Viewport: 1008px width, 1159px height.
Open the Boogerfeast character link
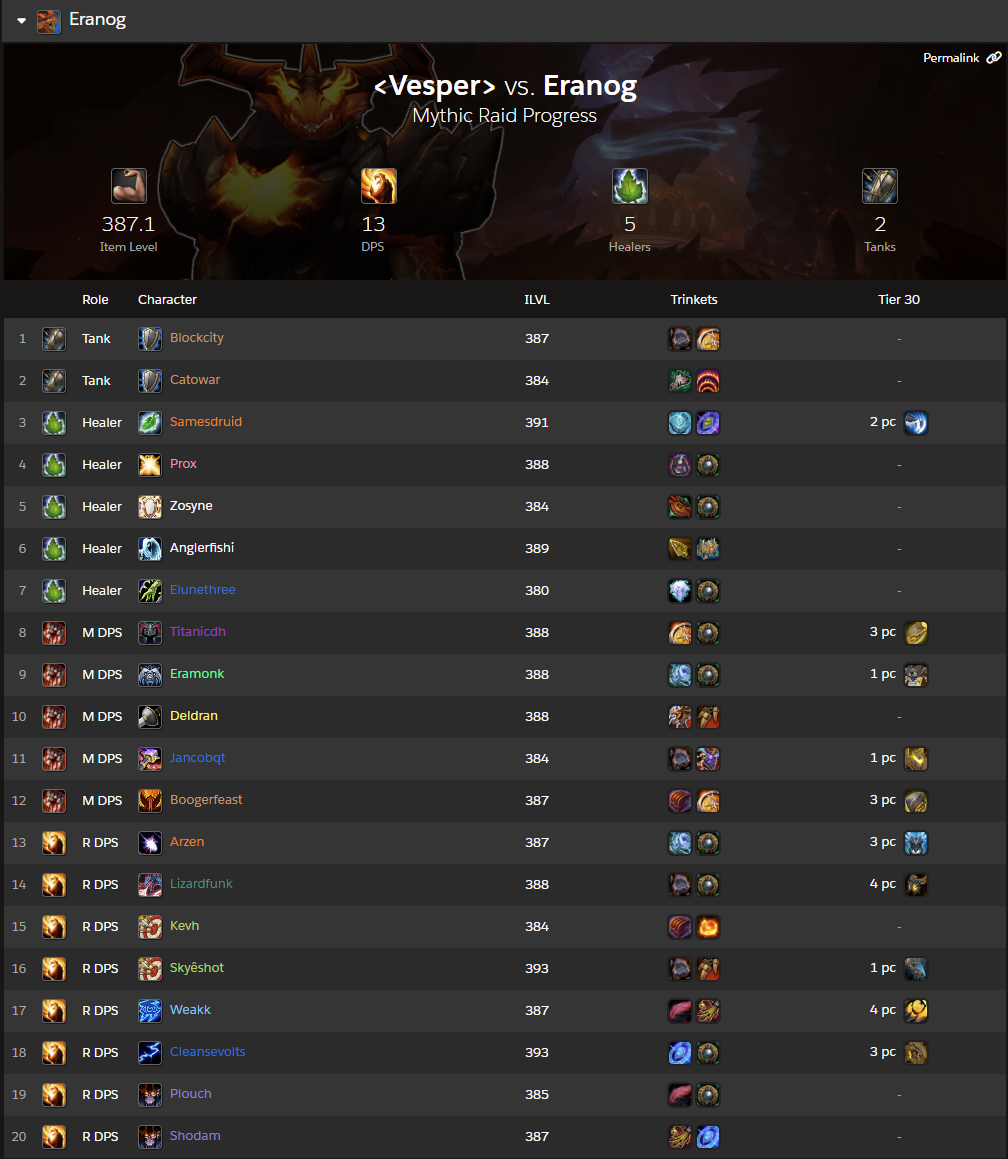[206, 800]
